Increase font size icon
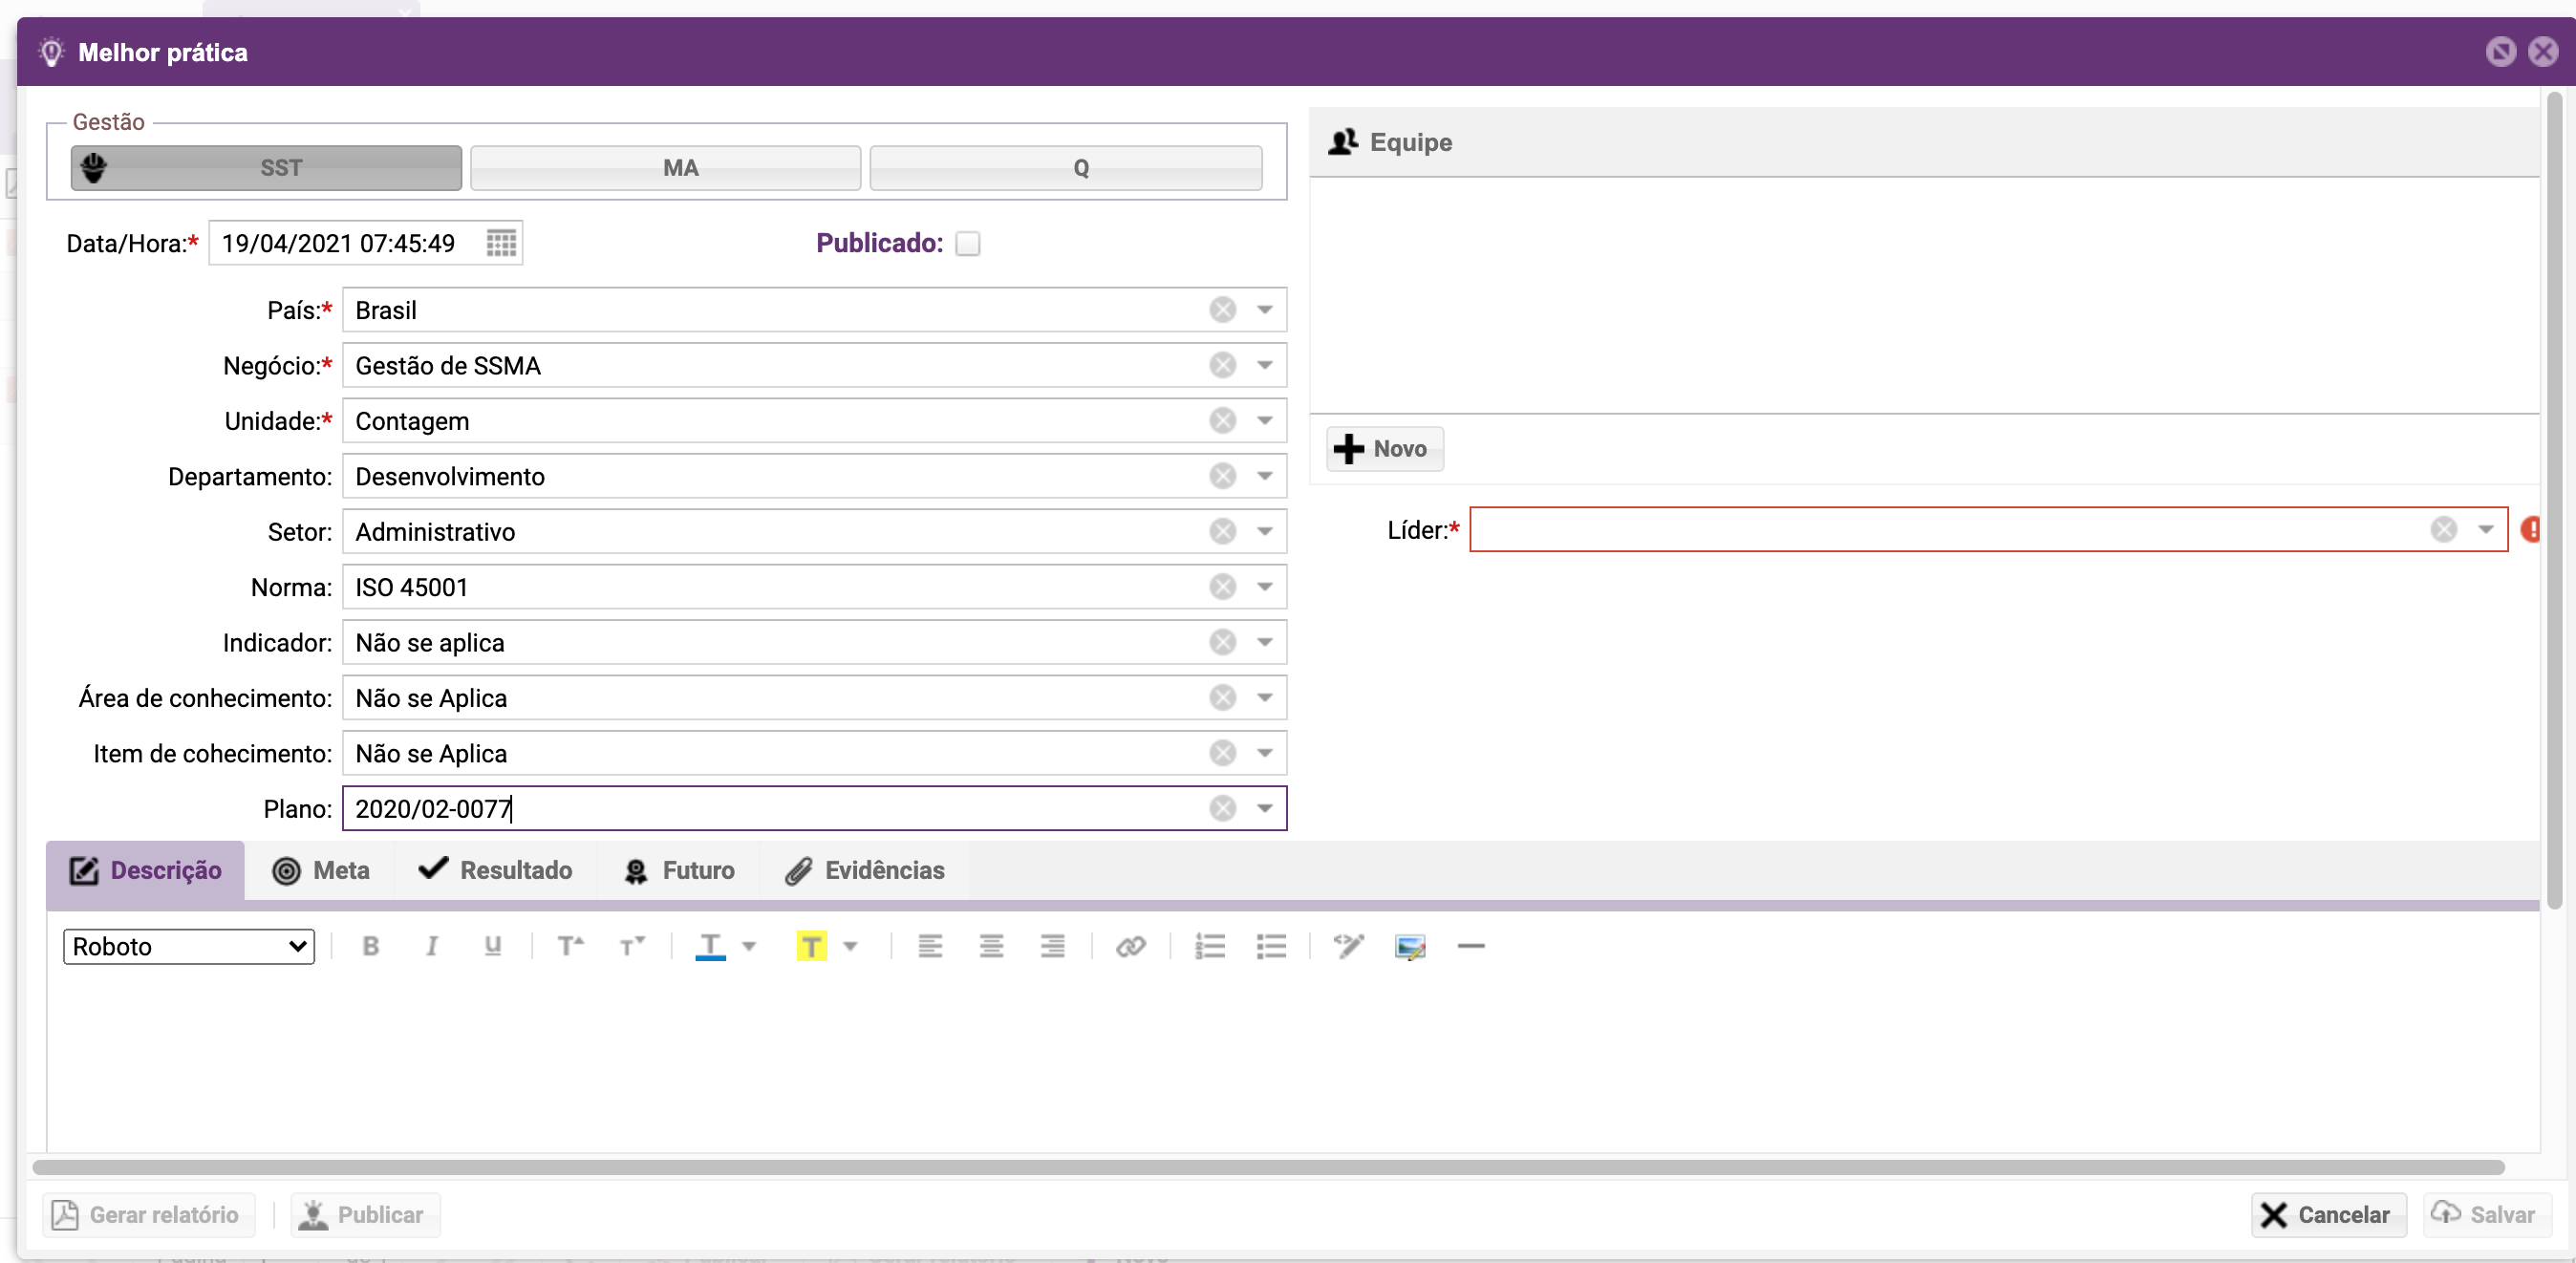The height and width of the screenshot is (1263, 2576). [x=570, y=945]
